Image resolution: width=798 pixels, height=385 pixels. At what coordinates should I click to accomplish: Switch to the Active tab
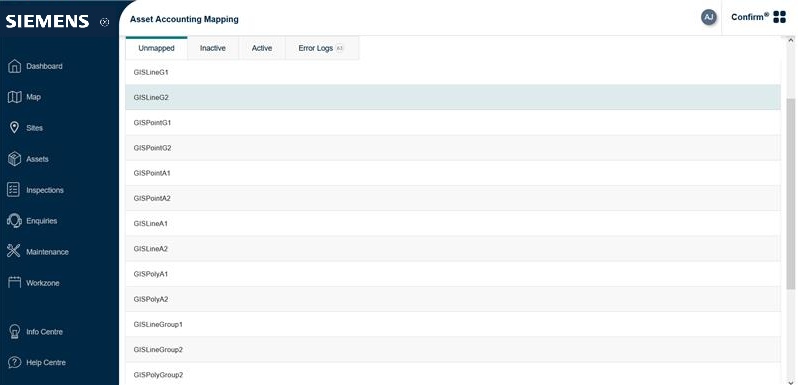(262, 48)
